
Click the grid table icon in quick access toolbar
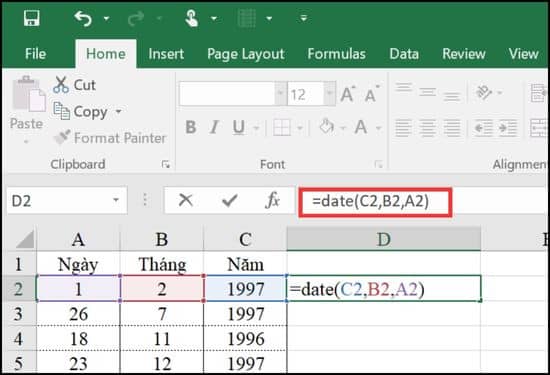pyautogui.click(x=247, y=18)
